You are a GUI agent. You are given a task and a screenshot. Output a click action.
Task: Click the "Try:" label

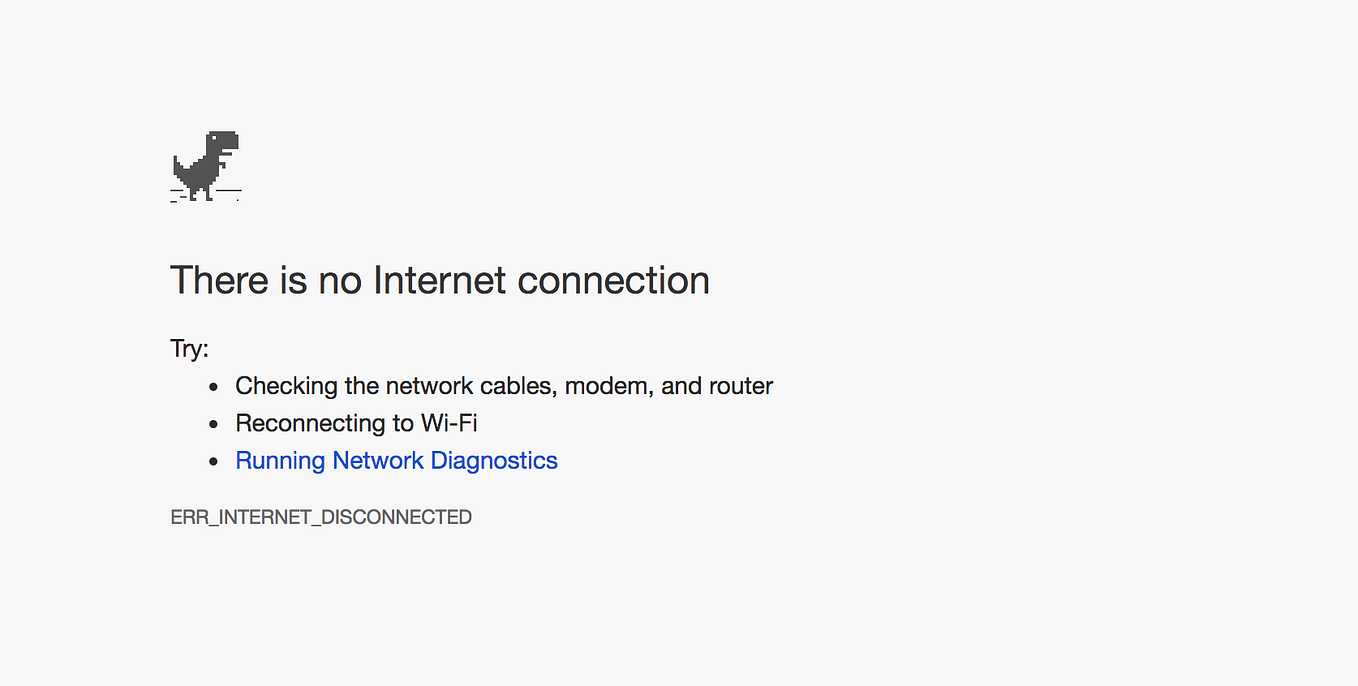[190, 350]
